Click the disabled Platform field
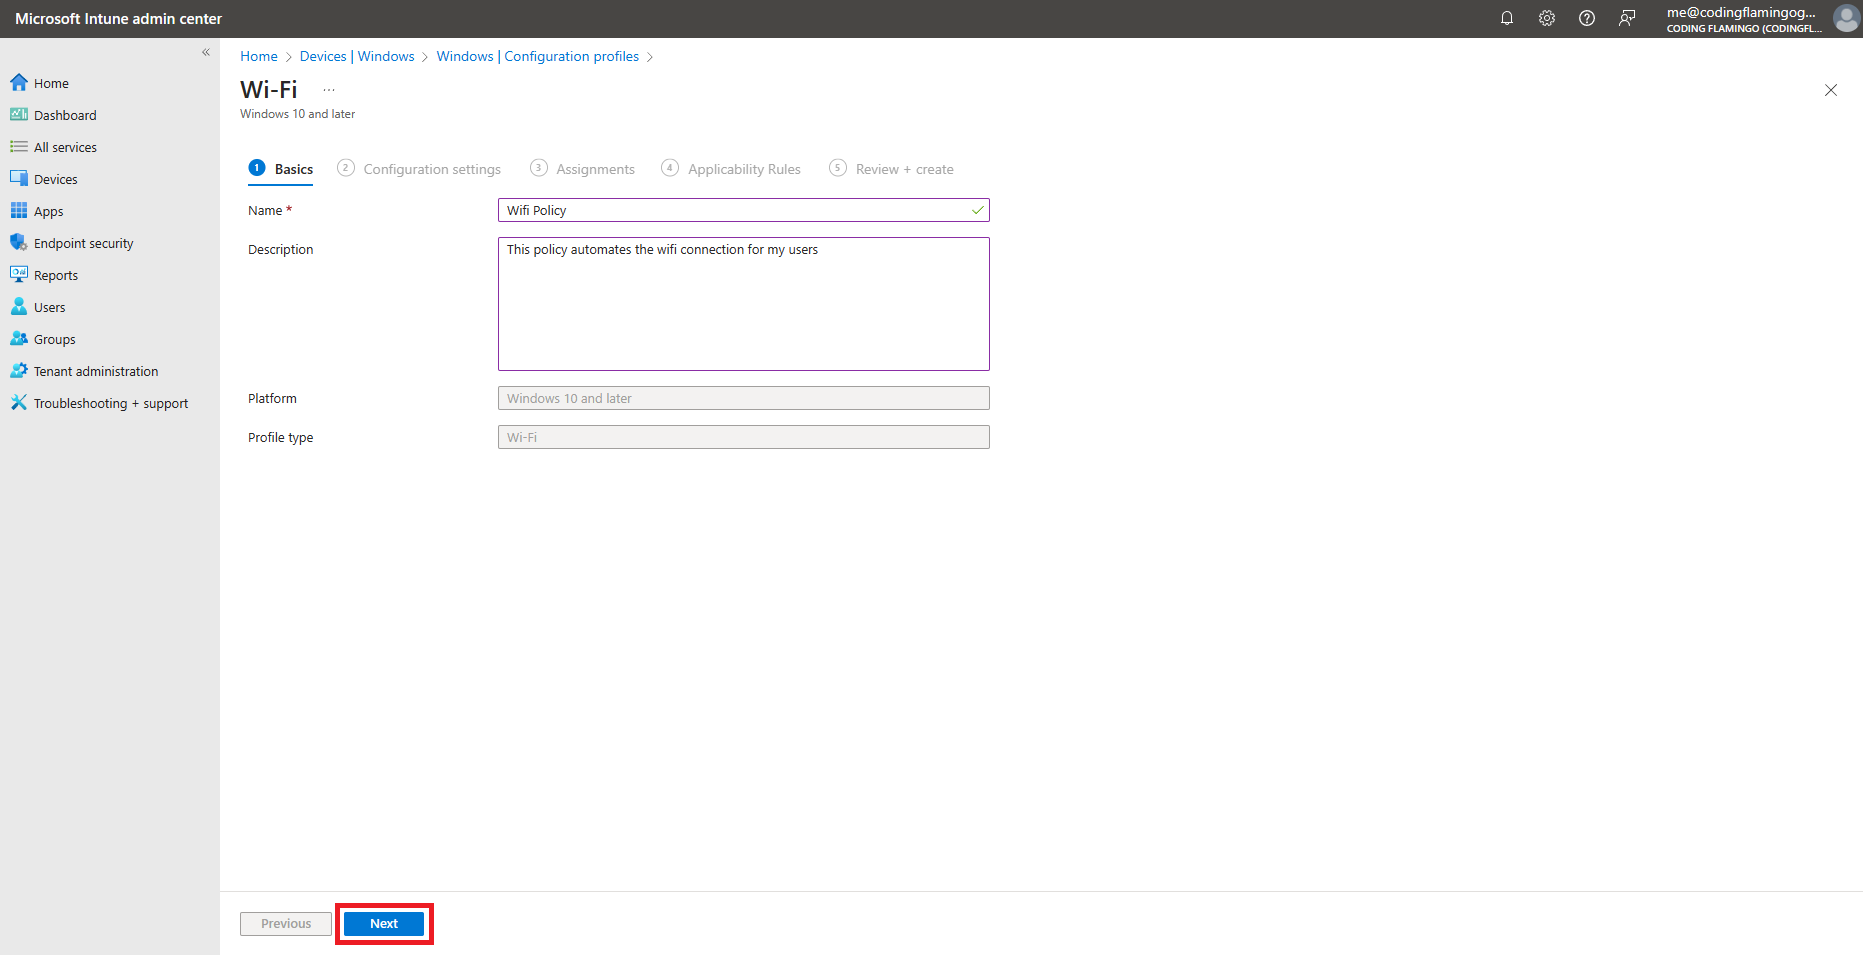 click(744, 398)
